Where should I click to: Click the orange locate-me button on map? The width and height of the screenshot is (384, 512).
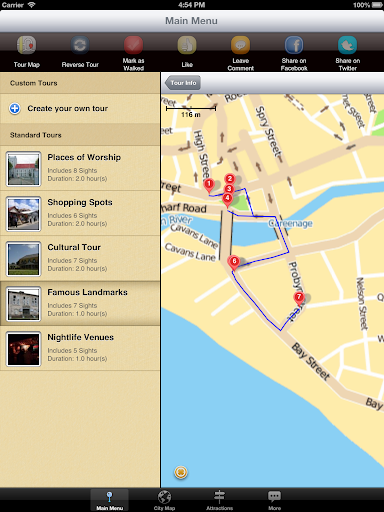[181, 472]
